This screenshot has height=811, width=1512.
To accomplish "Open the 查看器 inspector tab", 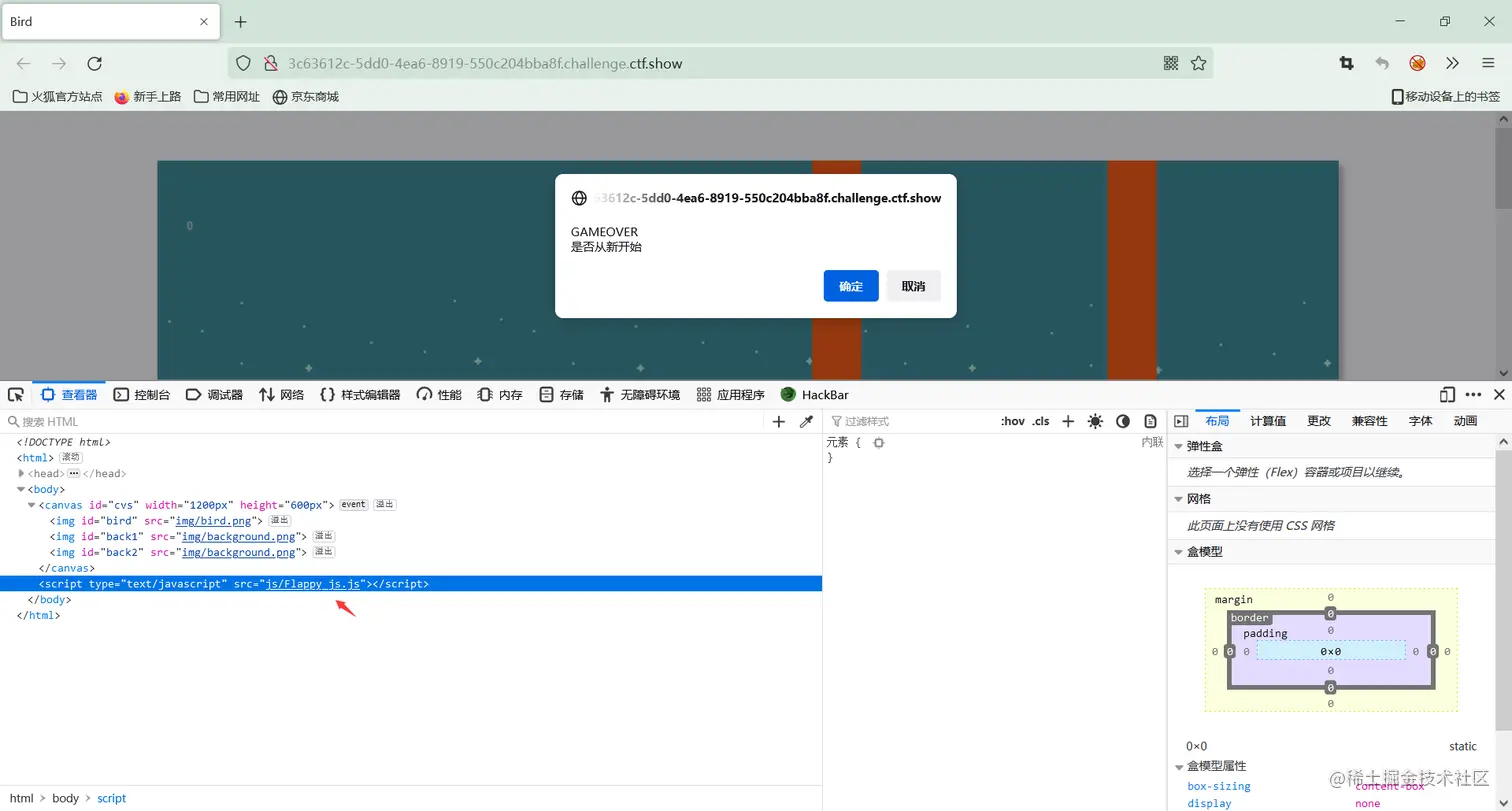I will 69,395.
